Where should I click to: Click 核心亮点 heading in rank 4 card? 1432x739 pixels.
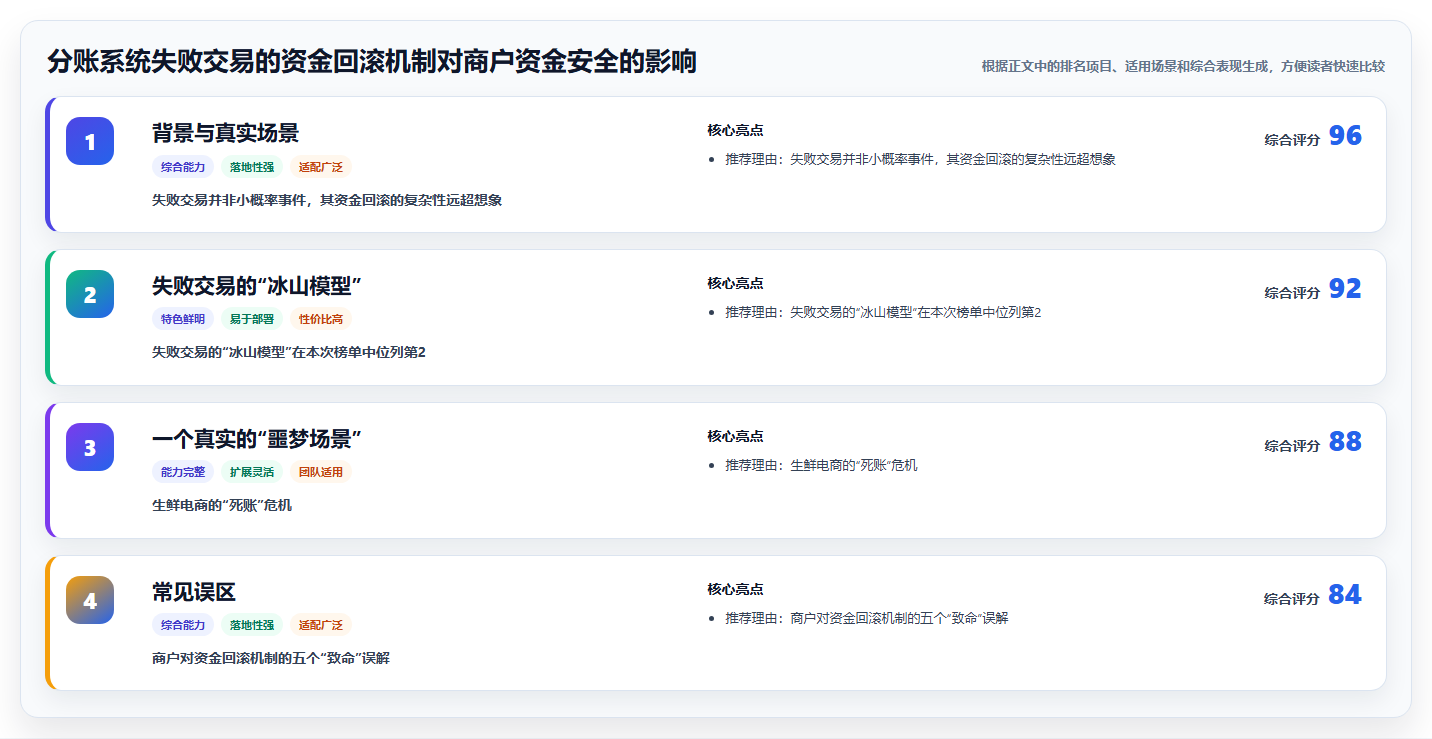735,589
